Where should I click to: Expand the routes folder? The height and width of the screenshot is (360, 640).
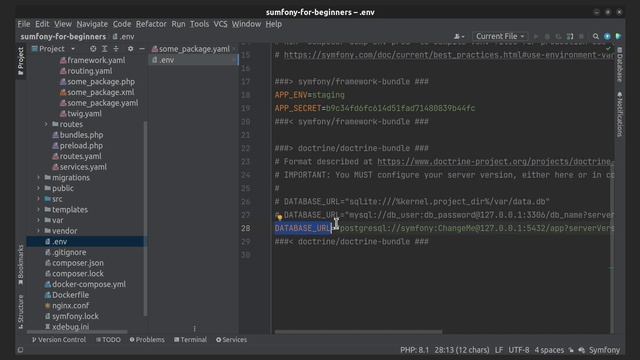point(46,124)
